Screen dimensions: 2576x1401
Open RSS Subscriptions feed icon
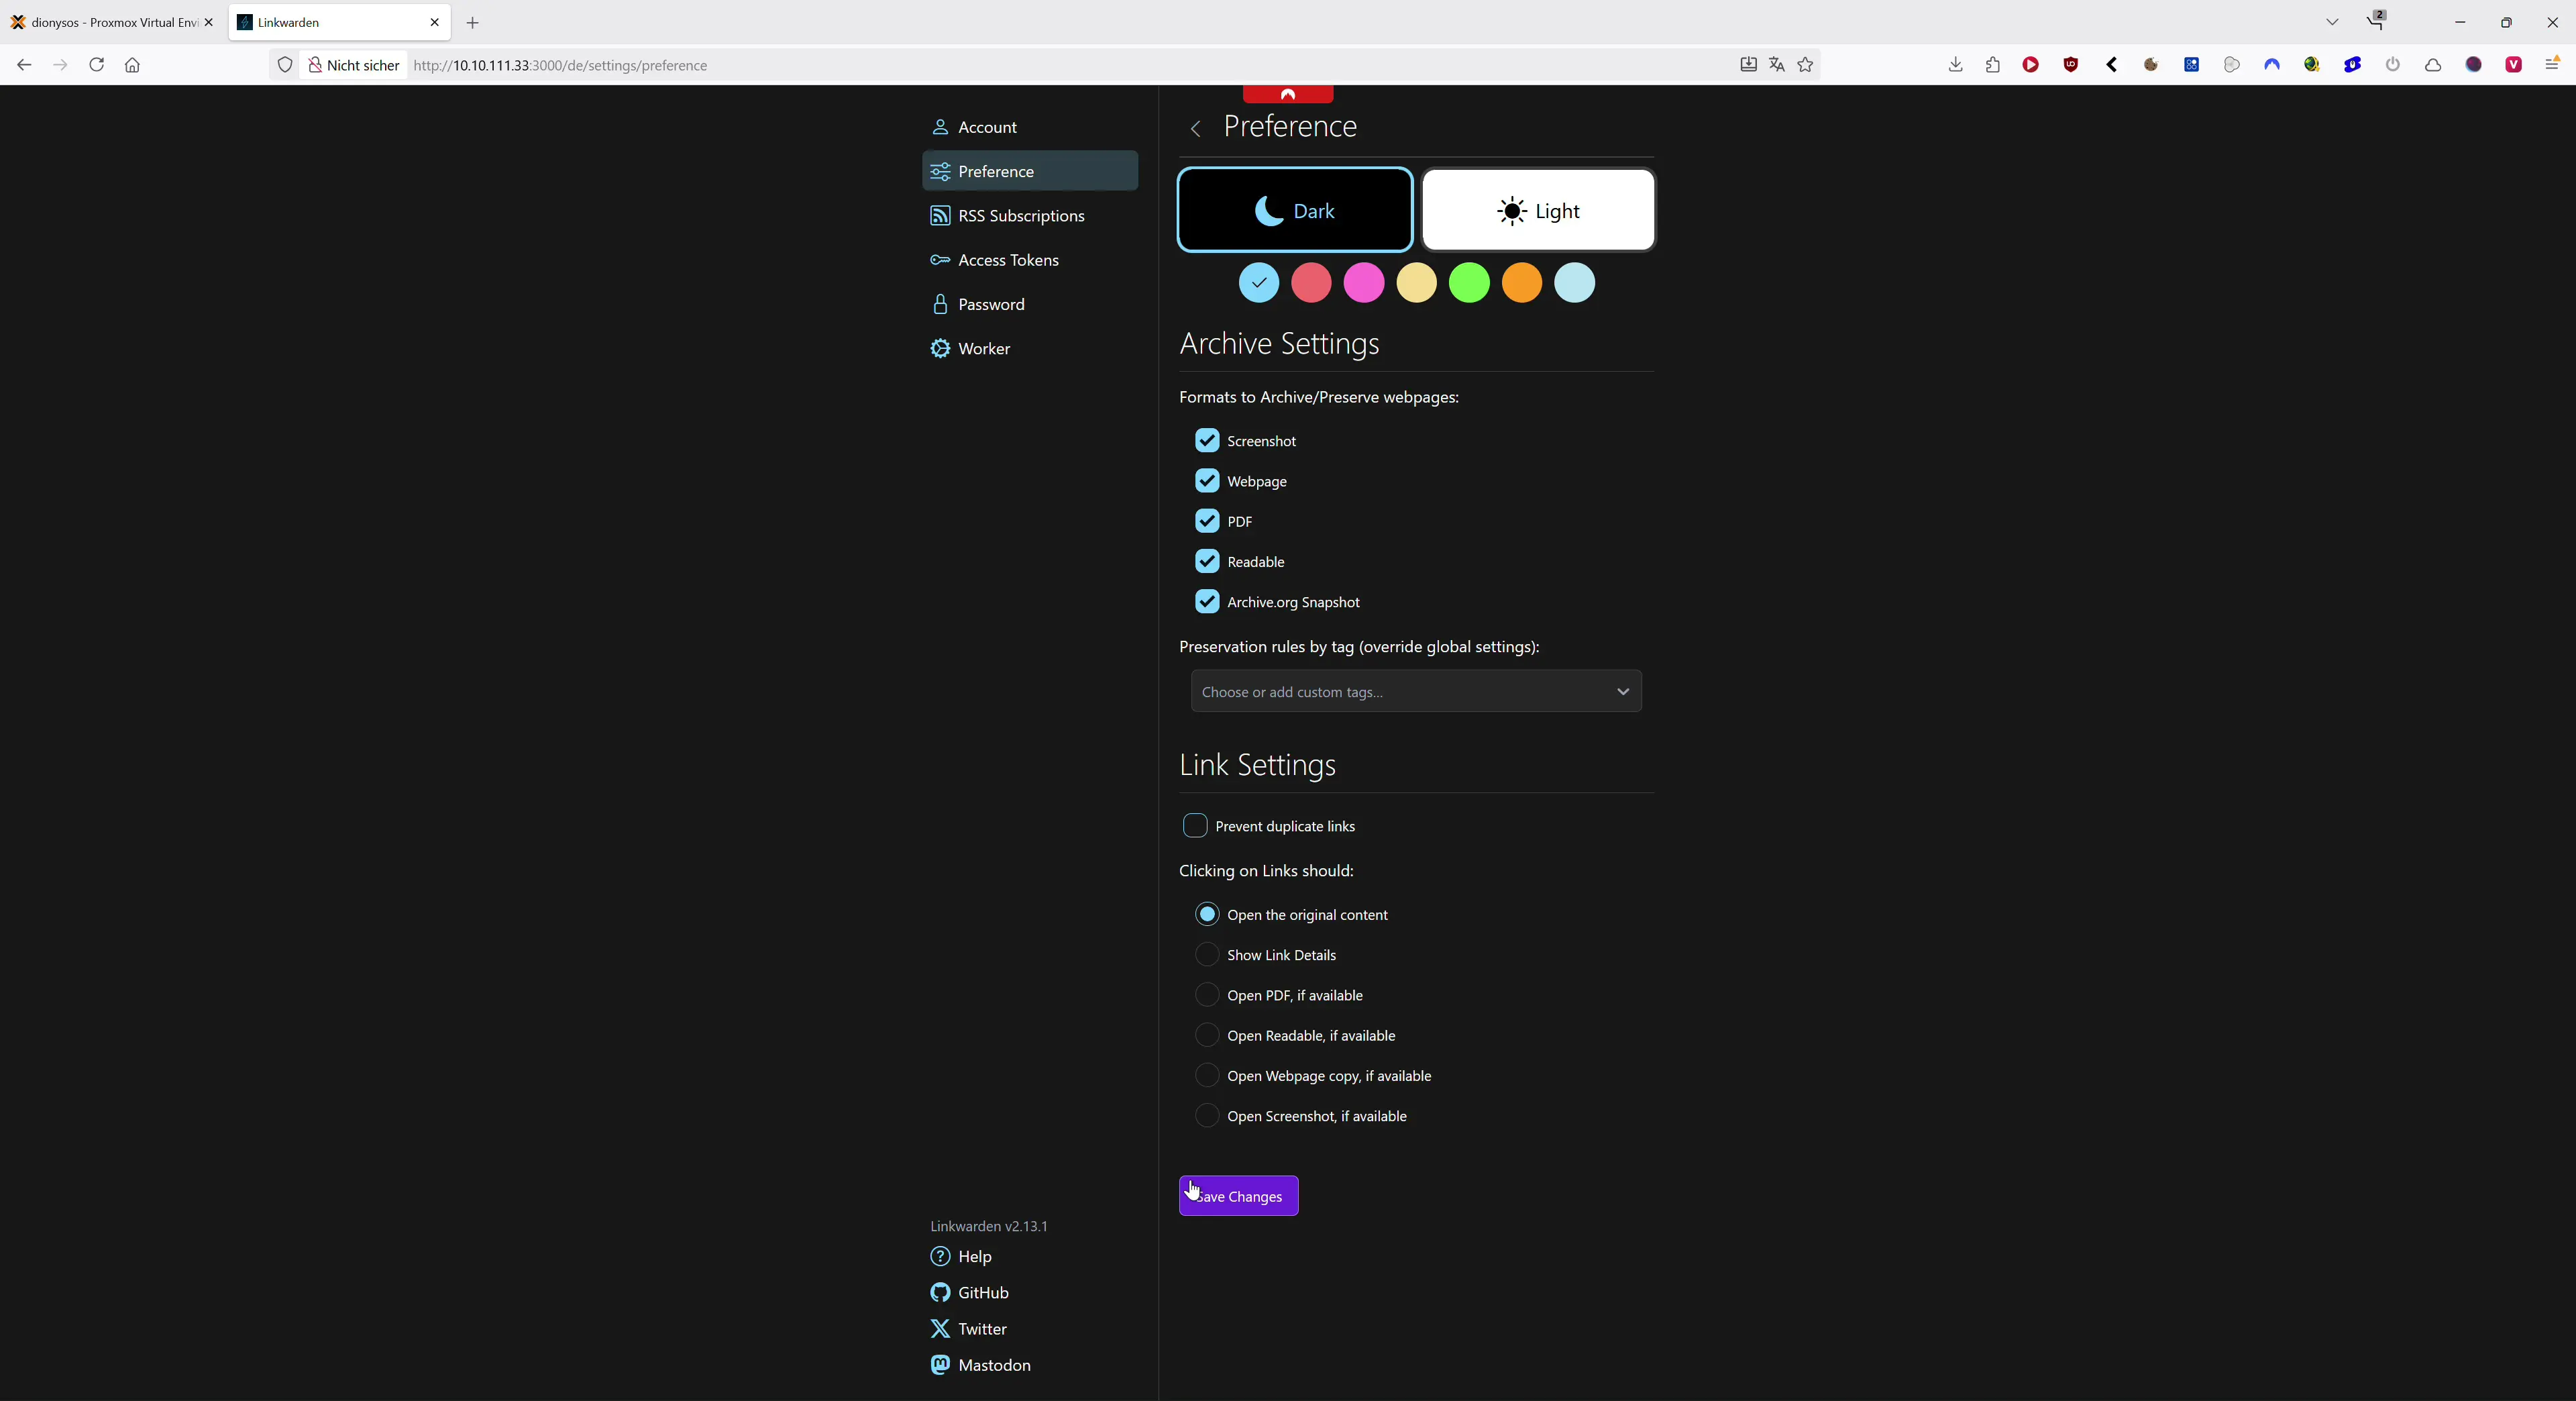pos(940,215)
